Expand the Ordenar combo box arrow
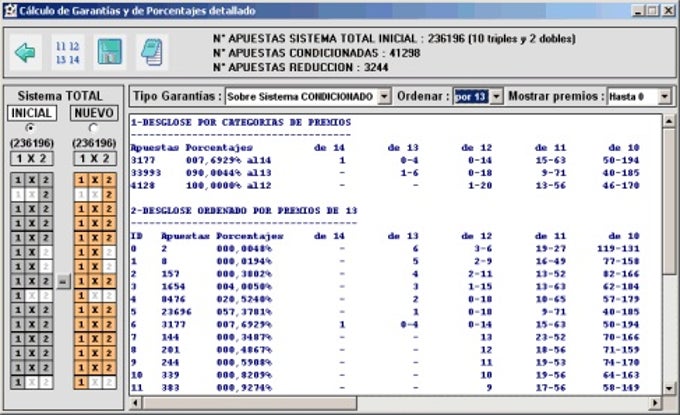This screenshot has height=415, width=680. 497,96
